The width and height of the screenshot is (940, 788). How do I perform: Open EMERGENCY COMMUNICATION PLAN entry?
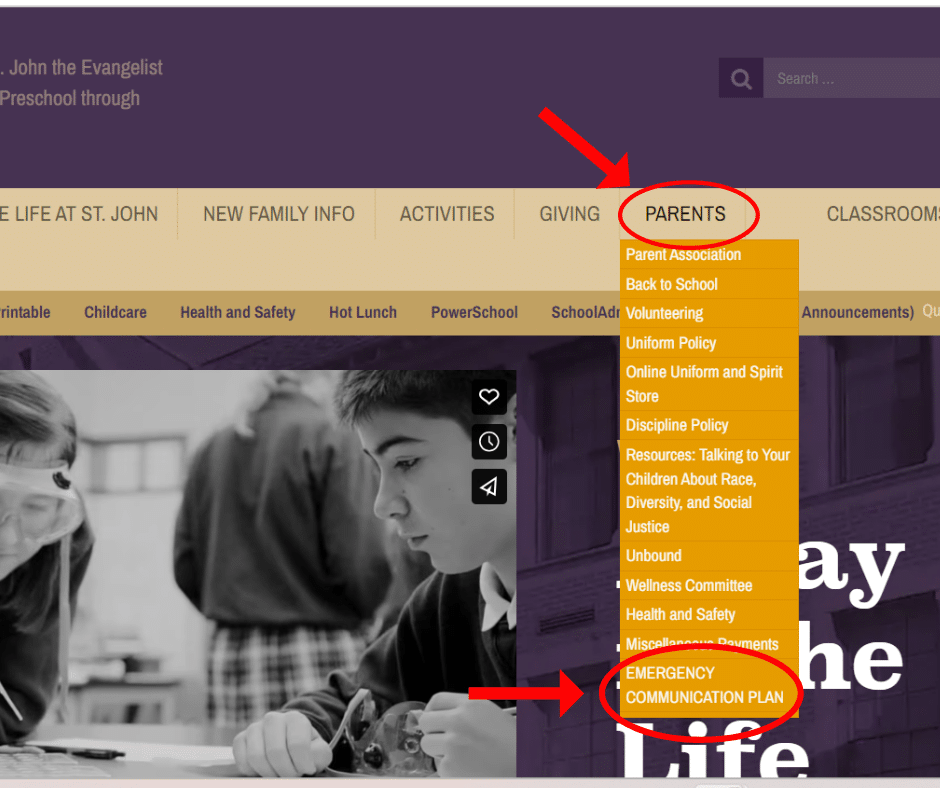[709, 685]
